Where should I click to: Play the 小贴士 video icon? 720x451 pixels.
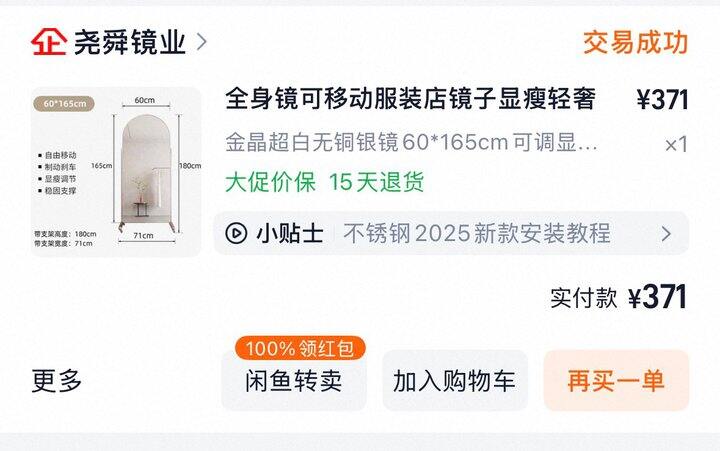click(236, 233)
